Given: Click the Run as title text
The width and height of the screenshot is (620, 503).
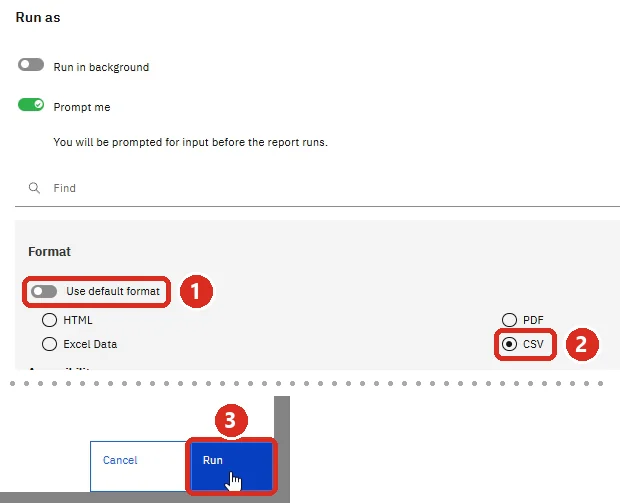Looking at the screenshot, I should pos(38,17).
